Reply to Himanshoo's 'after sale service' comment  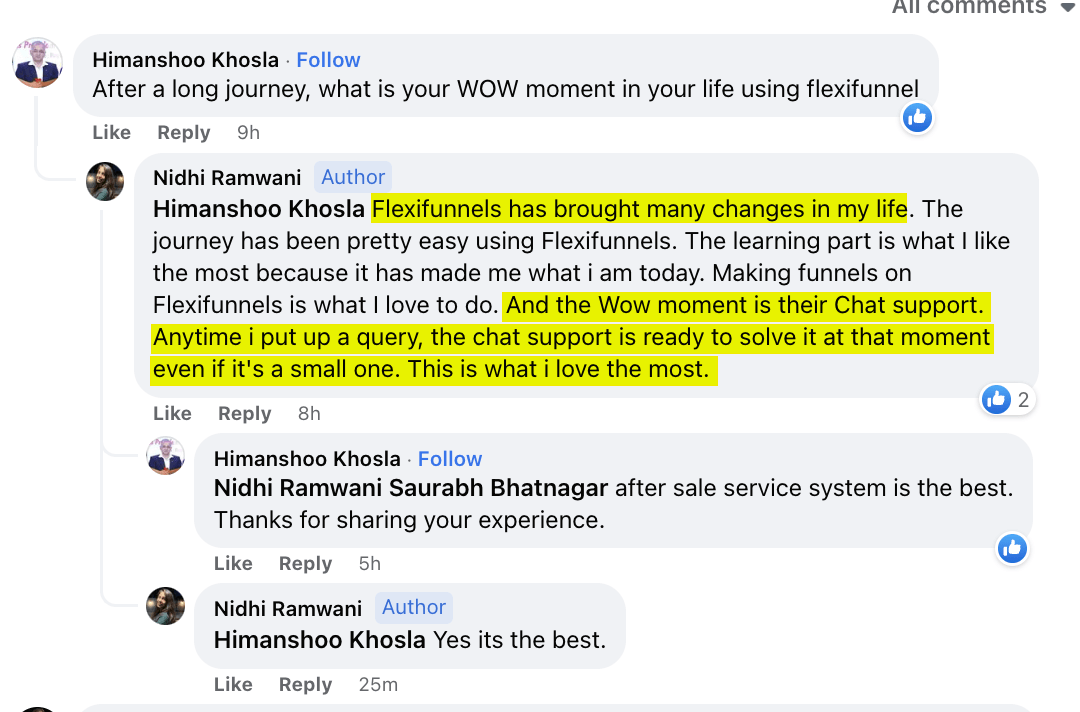305,563
